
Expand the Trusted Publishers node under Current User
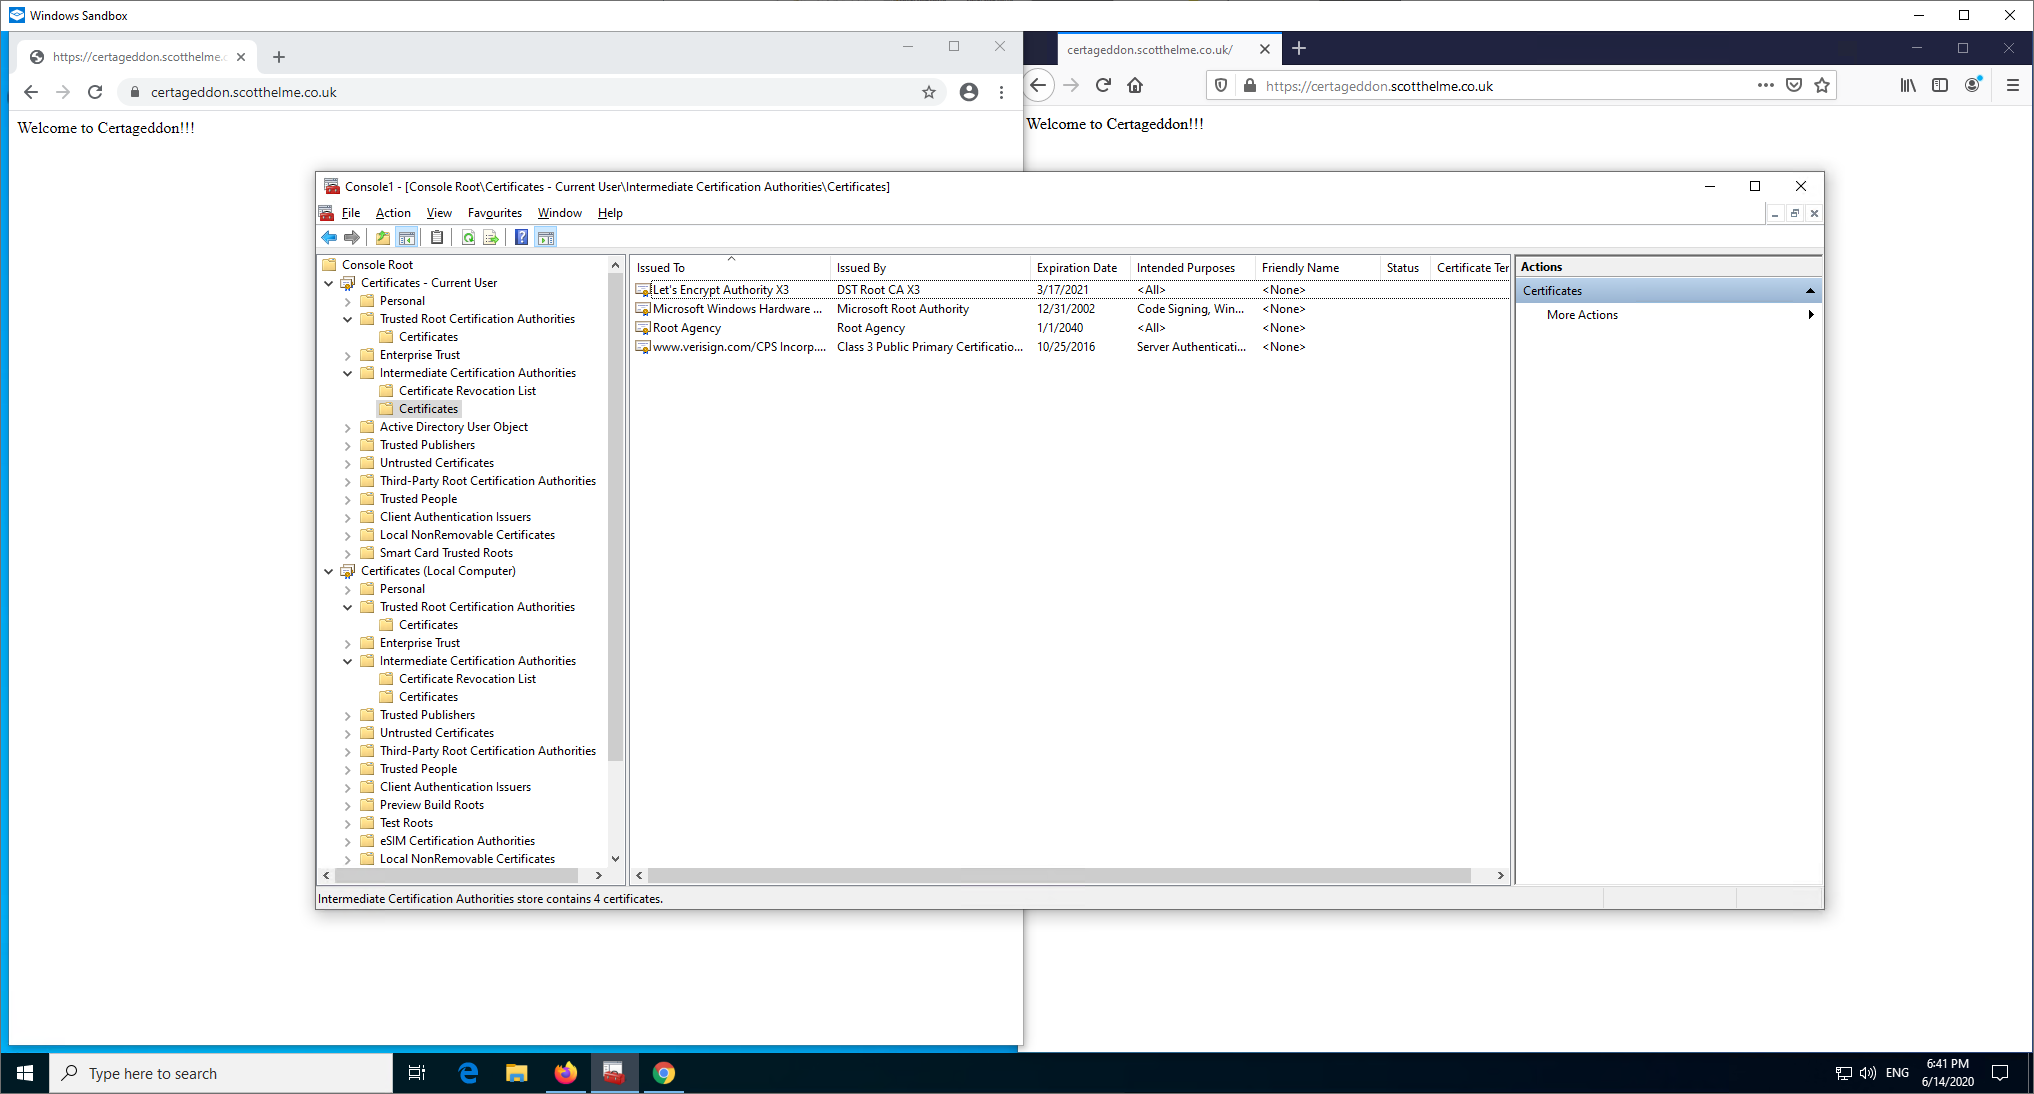pos(348,445)
